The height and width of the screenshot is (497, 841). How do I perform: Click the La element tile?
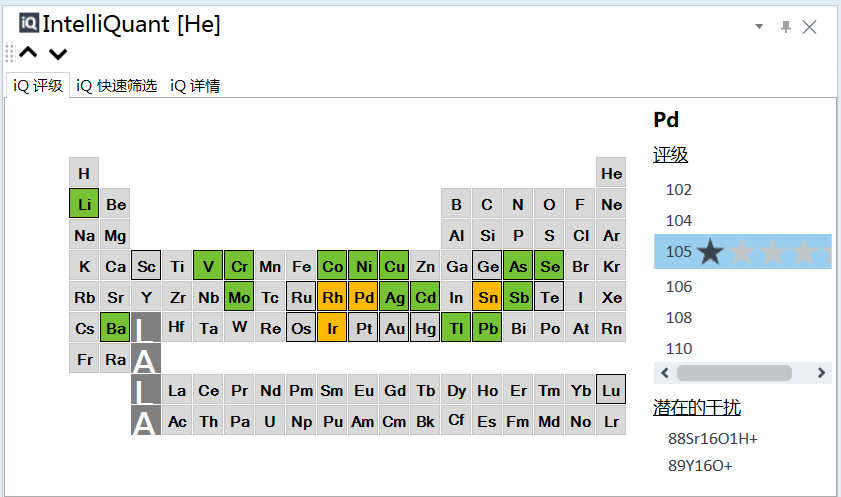(177, 390)
